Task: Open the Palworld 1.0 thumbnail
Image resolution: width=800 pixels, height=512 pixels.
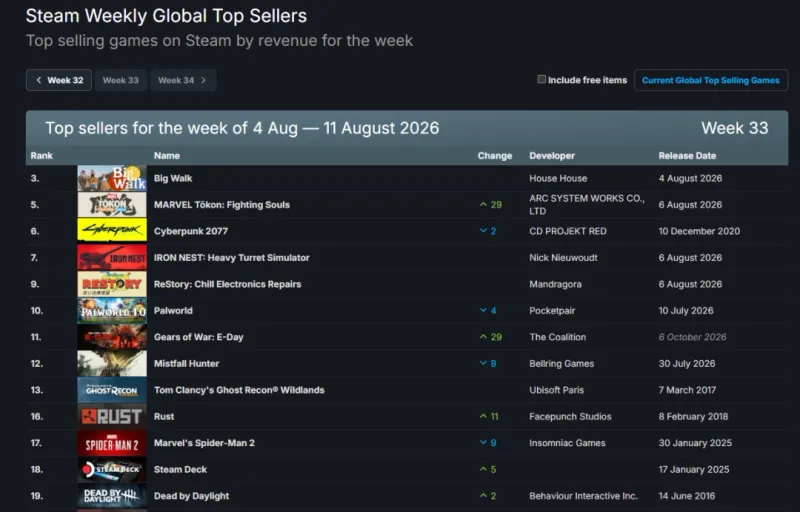Action: coord(112,311)
